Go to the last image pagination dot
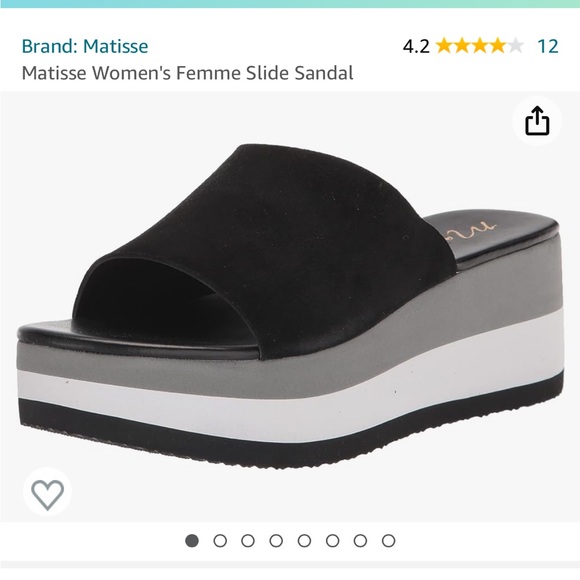This screenshot has width=580, height=580. coord(388,541)
